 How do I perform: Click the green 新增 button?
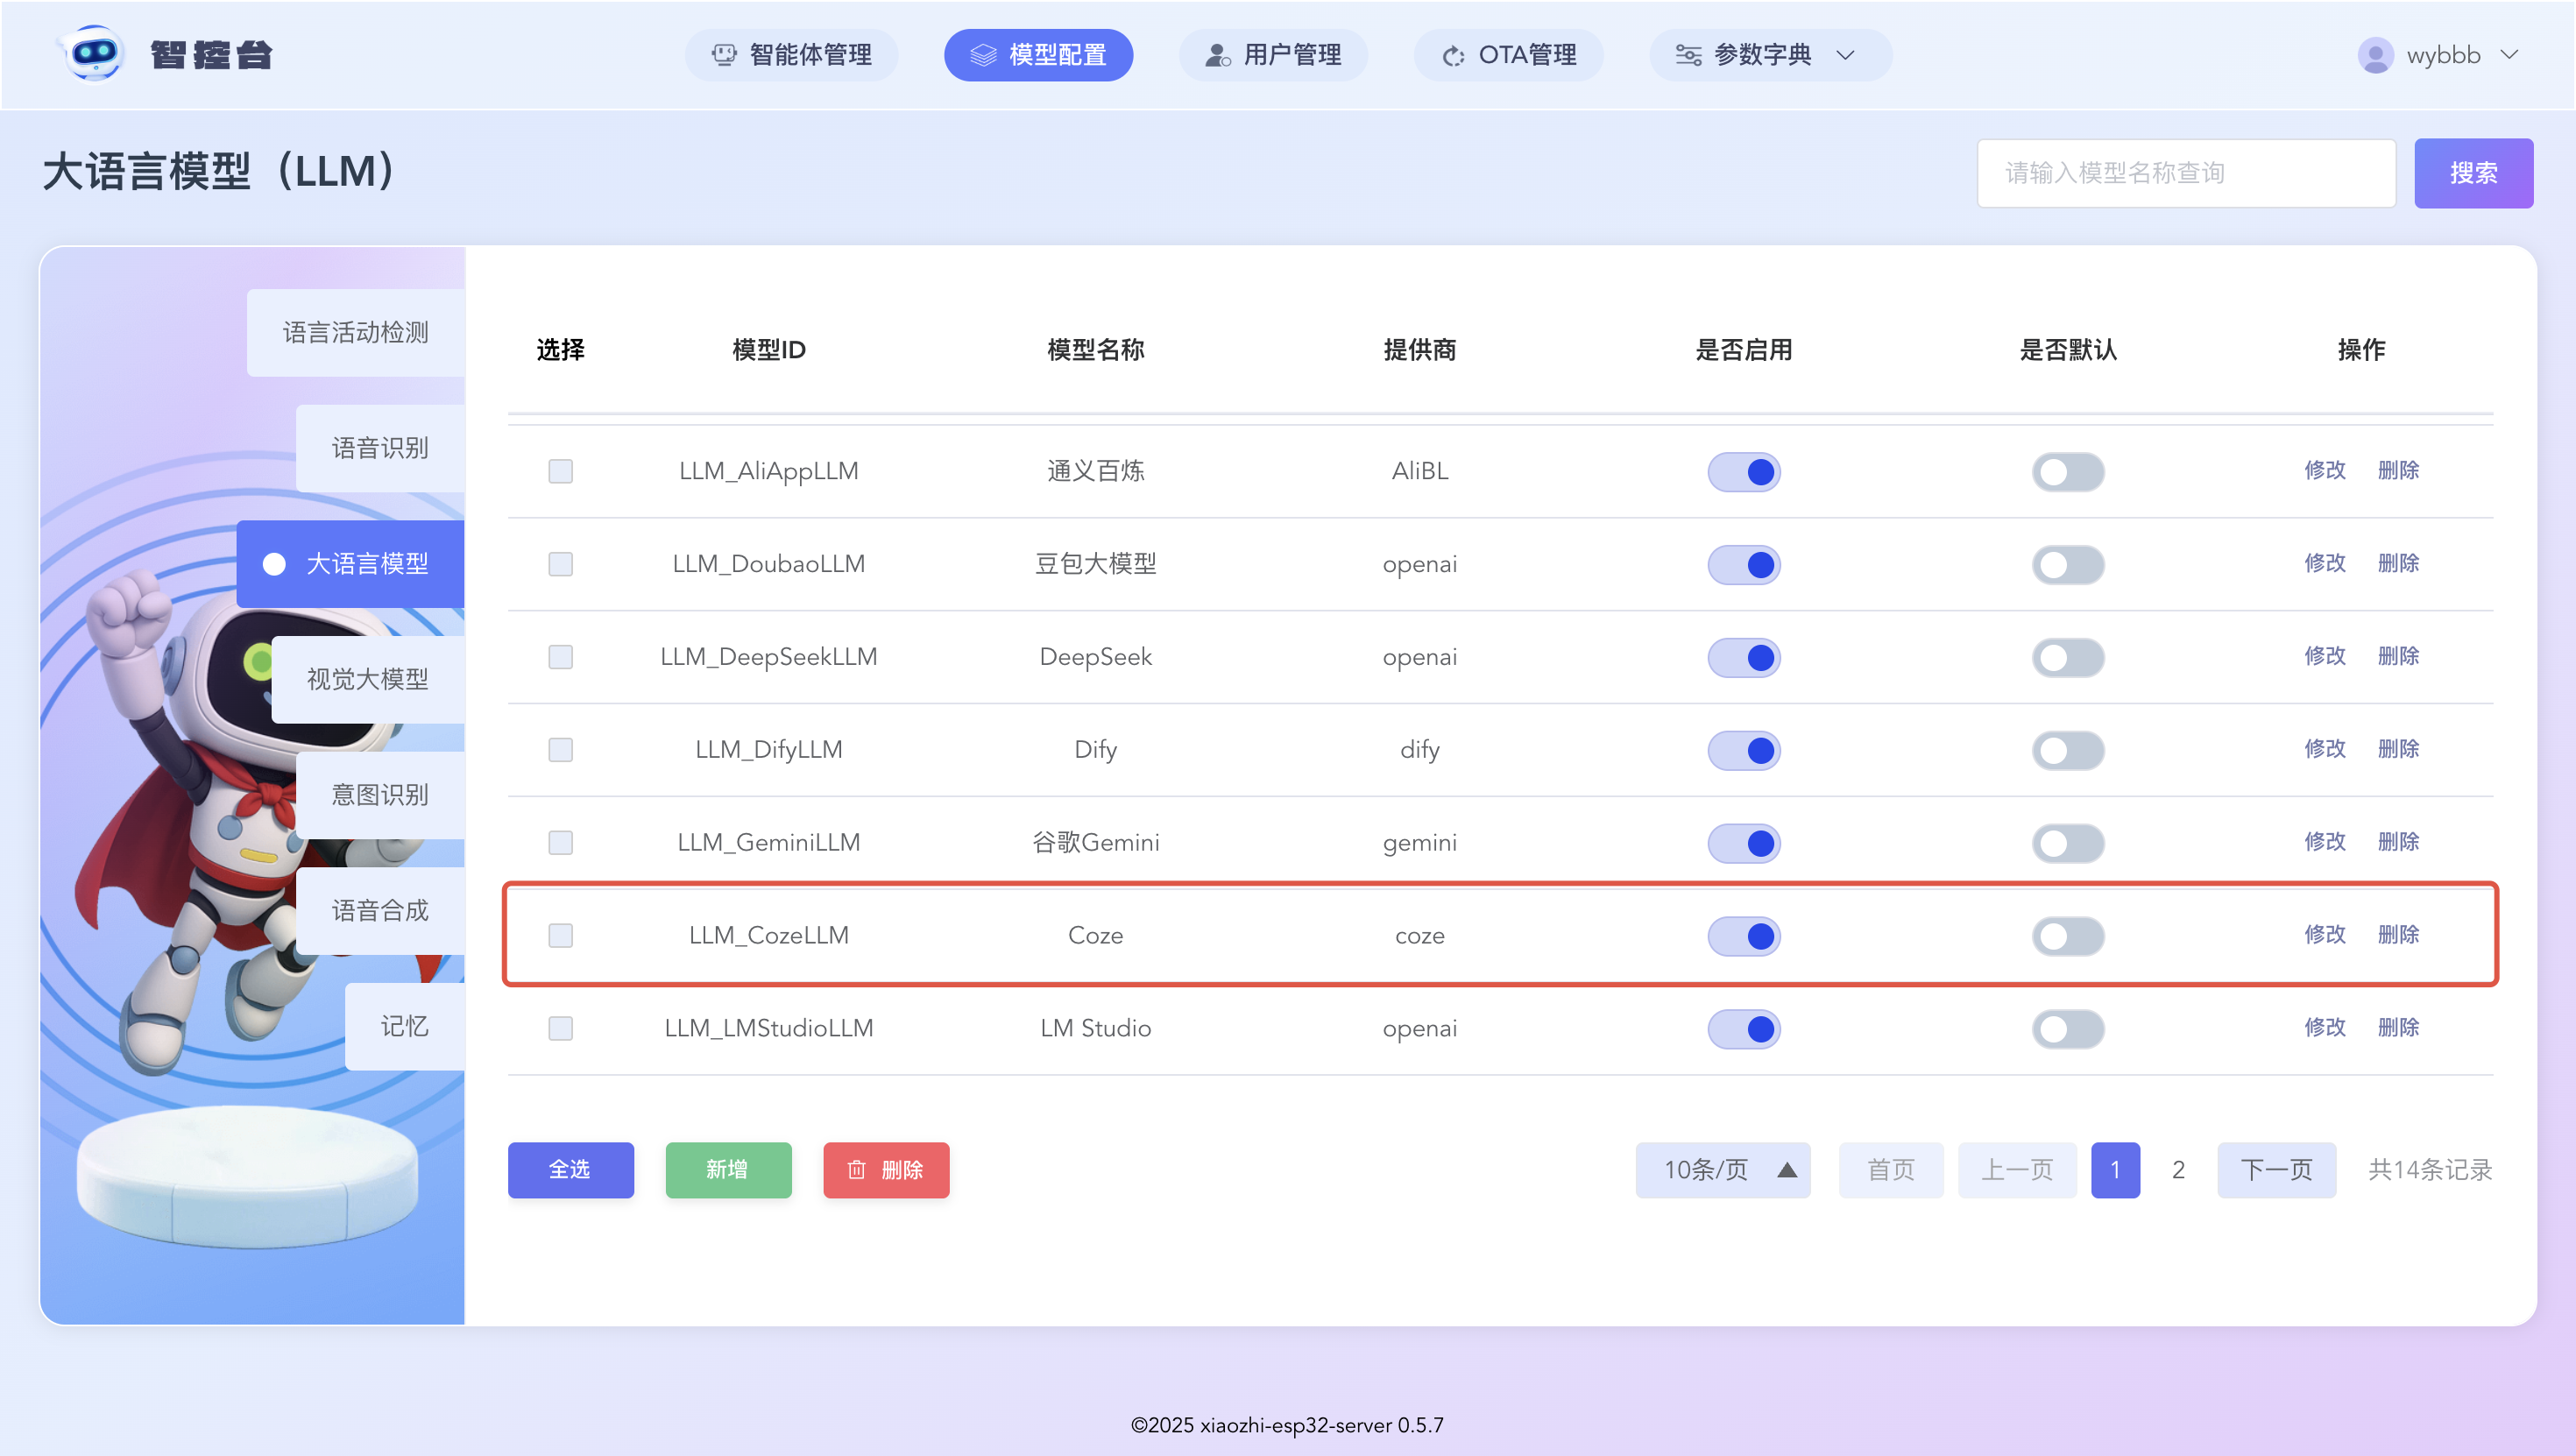[727, 1169]
